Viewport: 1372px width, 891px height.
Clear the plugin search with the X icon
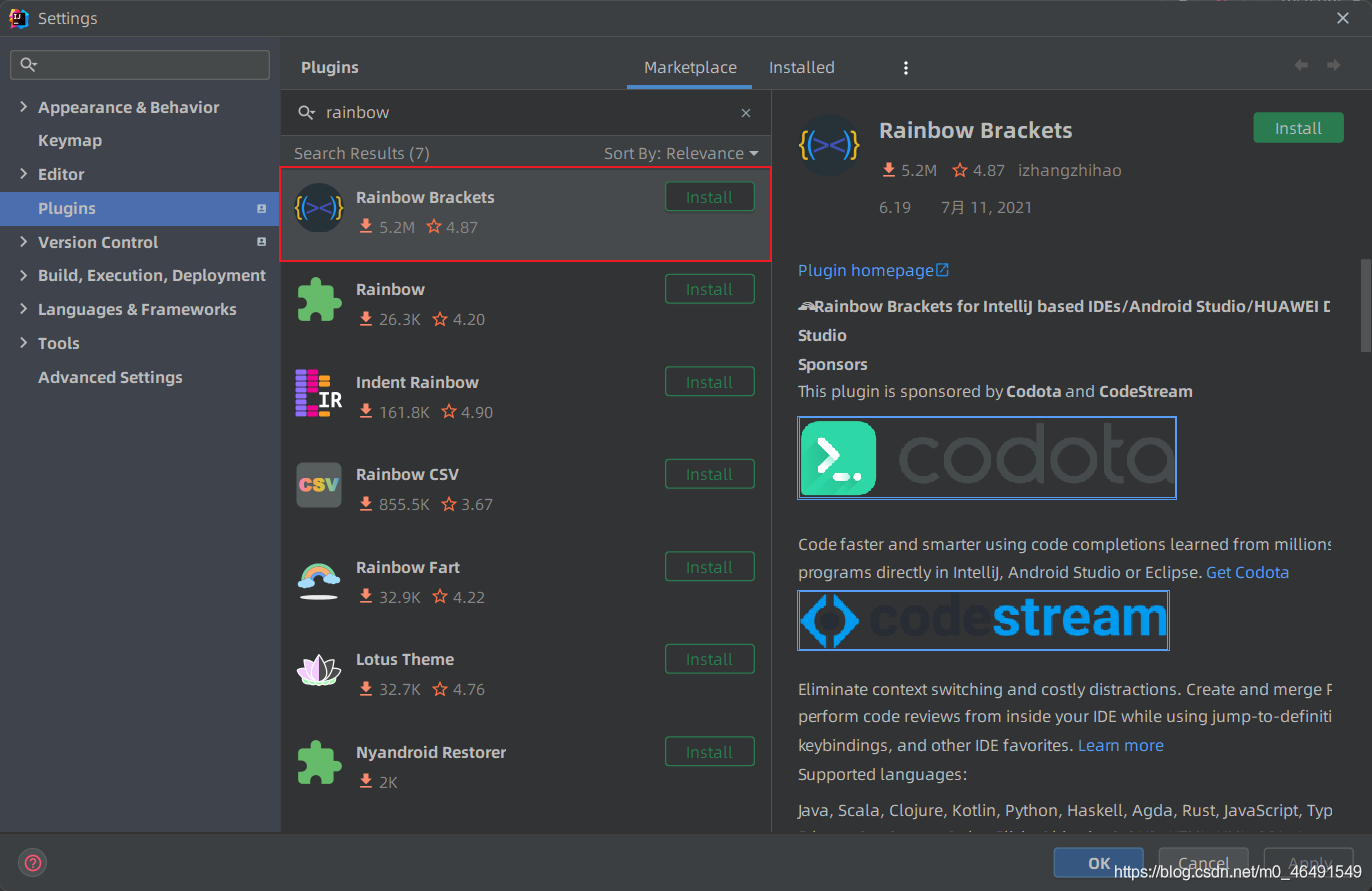click(x=746, y=113)
